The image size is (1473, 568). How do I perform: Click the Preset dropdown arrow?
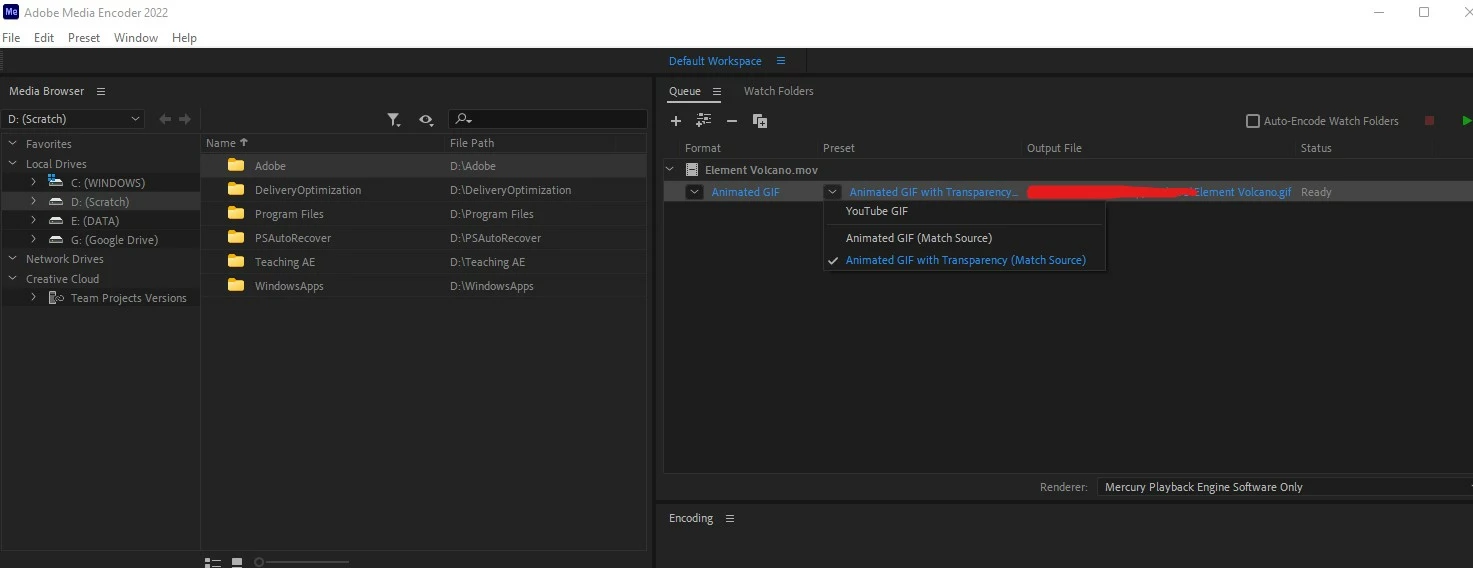pos(832,192)
